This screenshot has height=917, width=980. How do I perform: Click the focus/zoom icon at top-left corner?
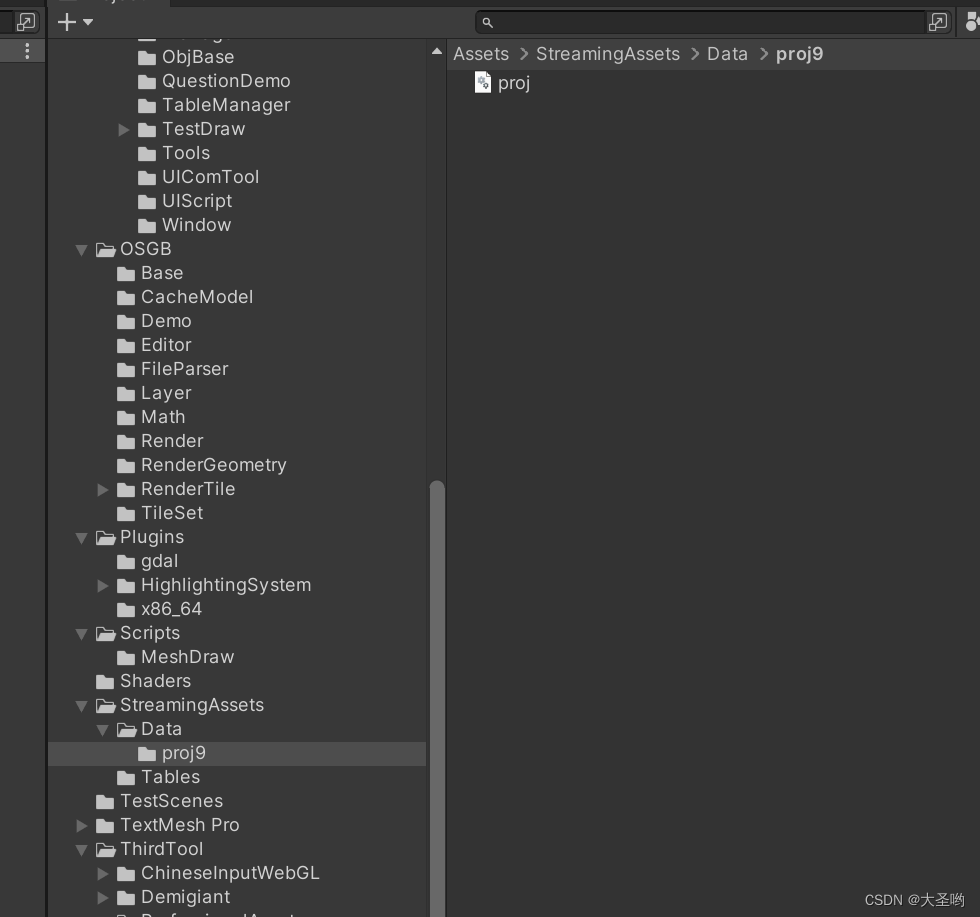tap(24, 21)
